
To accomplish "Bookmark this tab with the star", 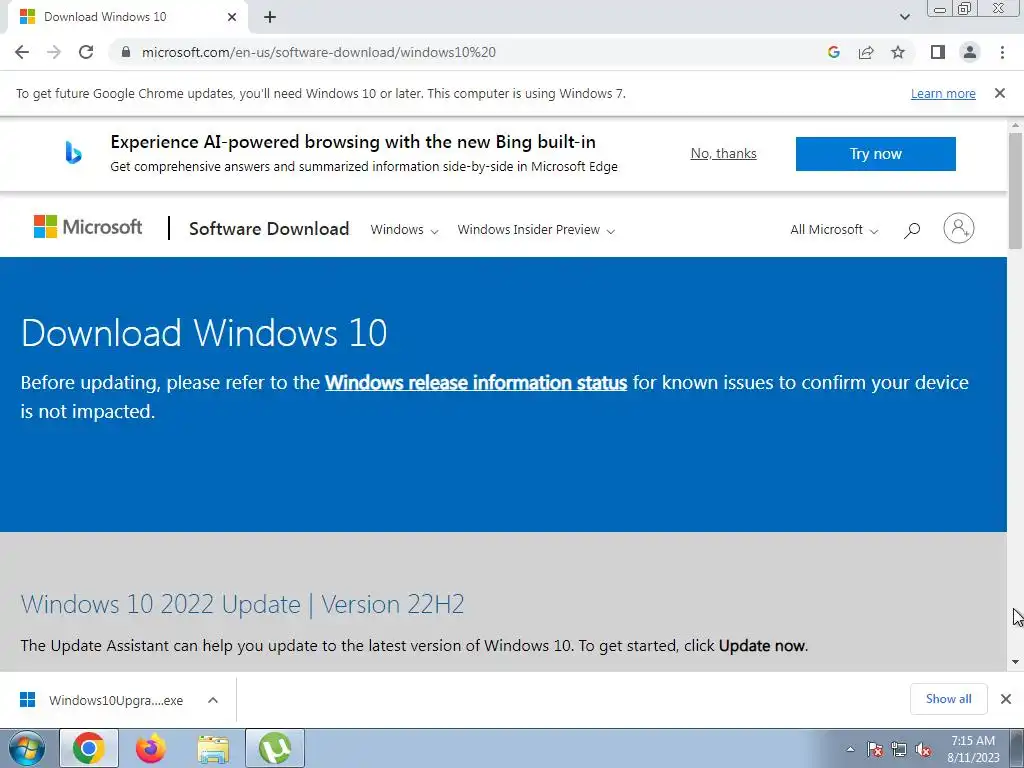I will click(898, 52).
